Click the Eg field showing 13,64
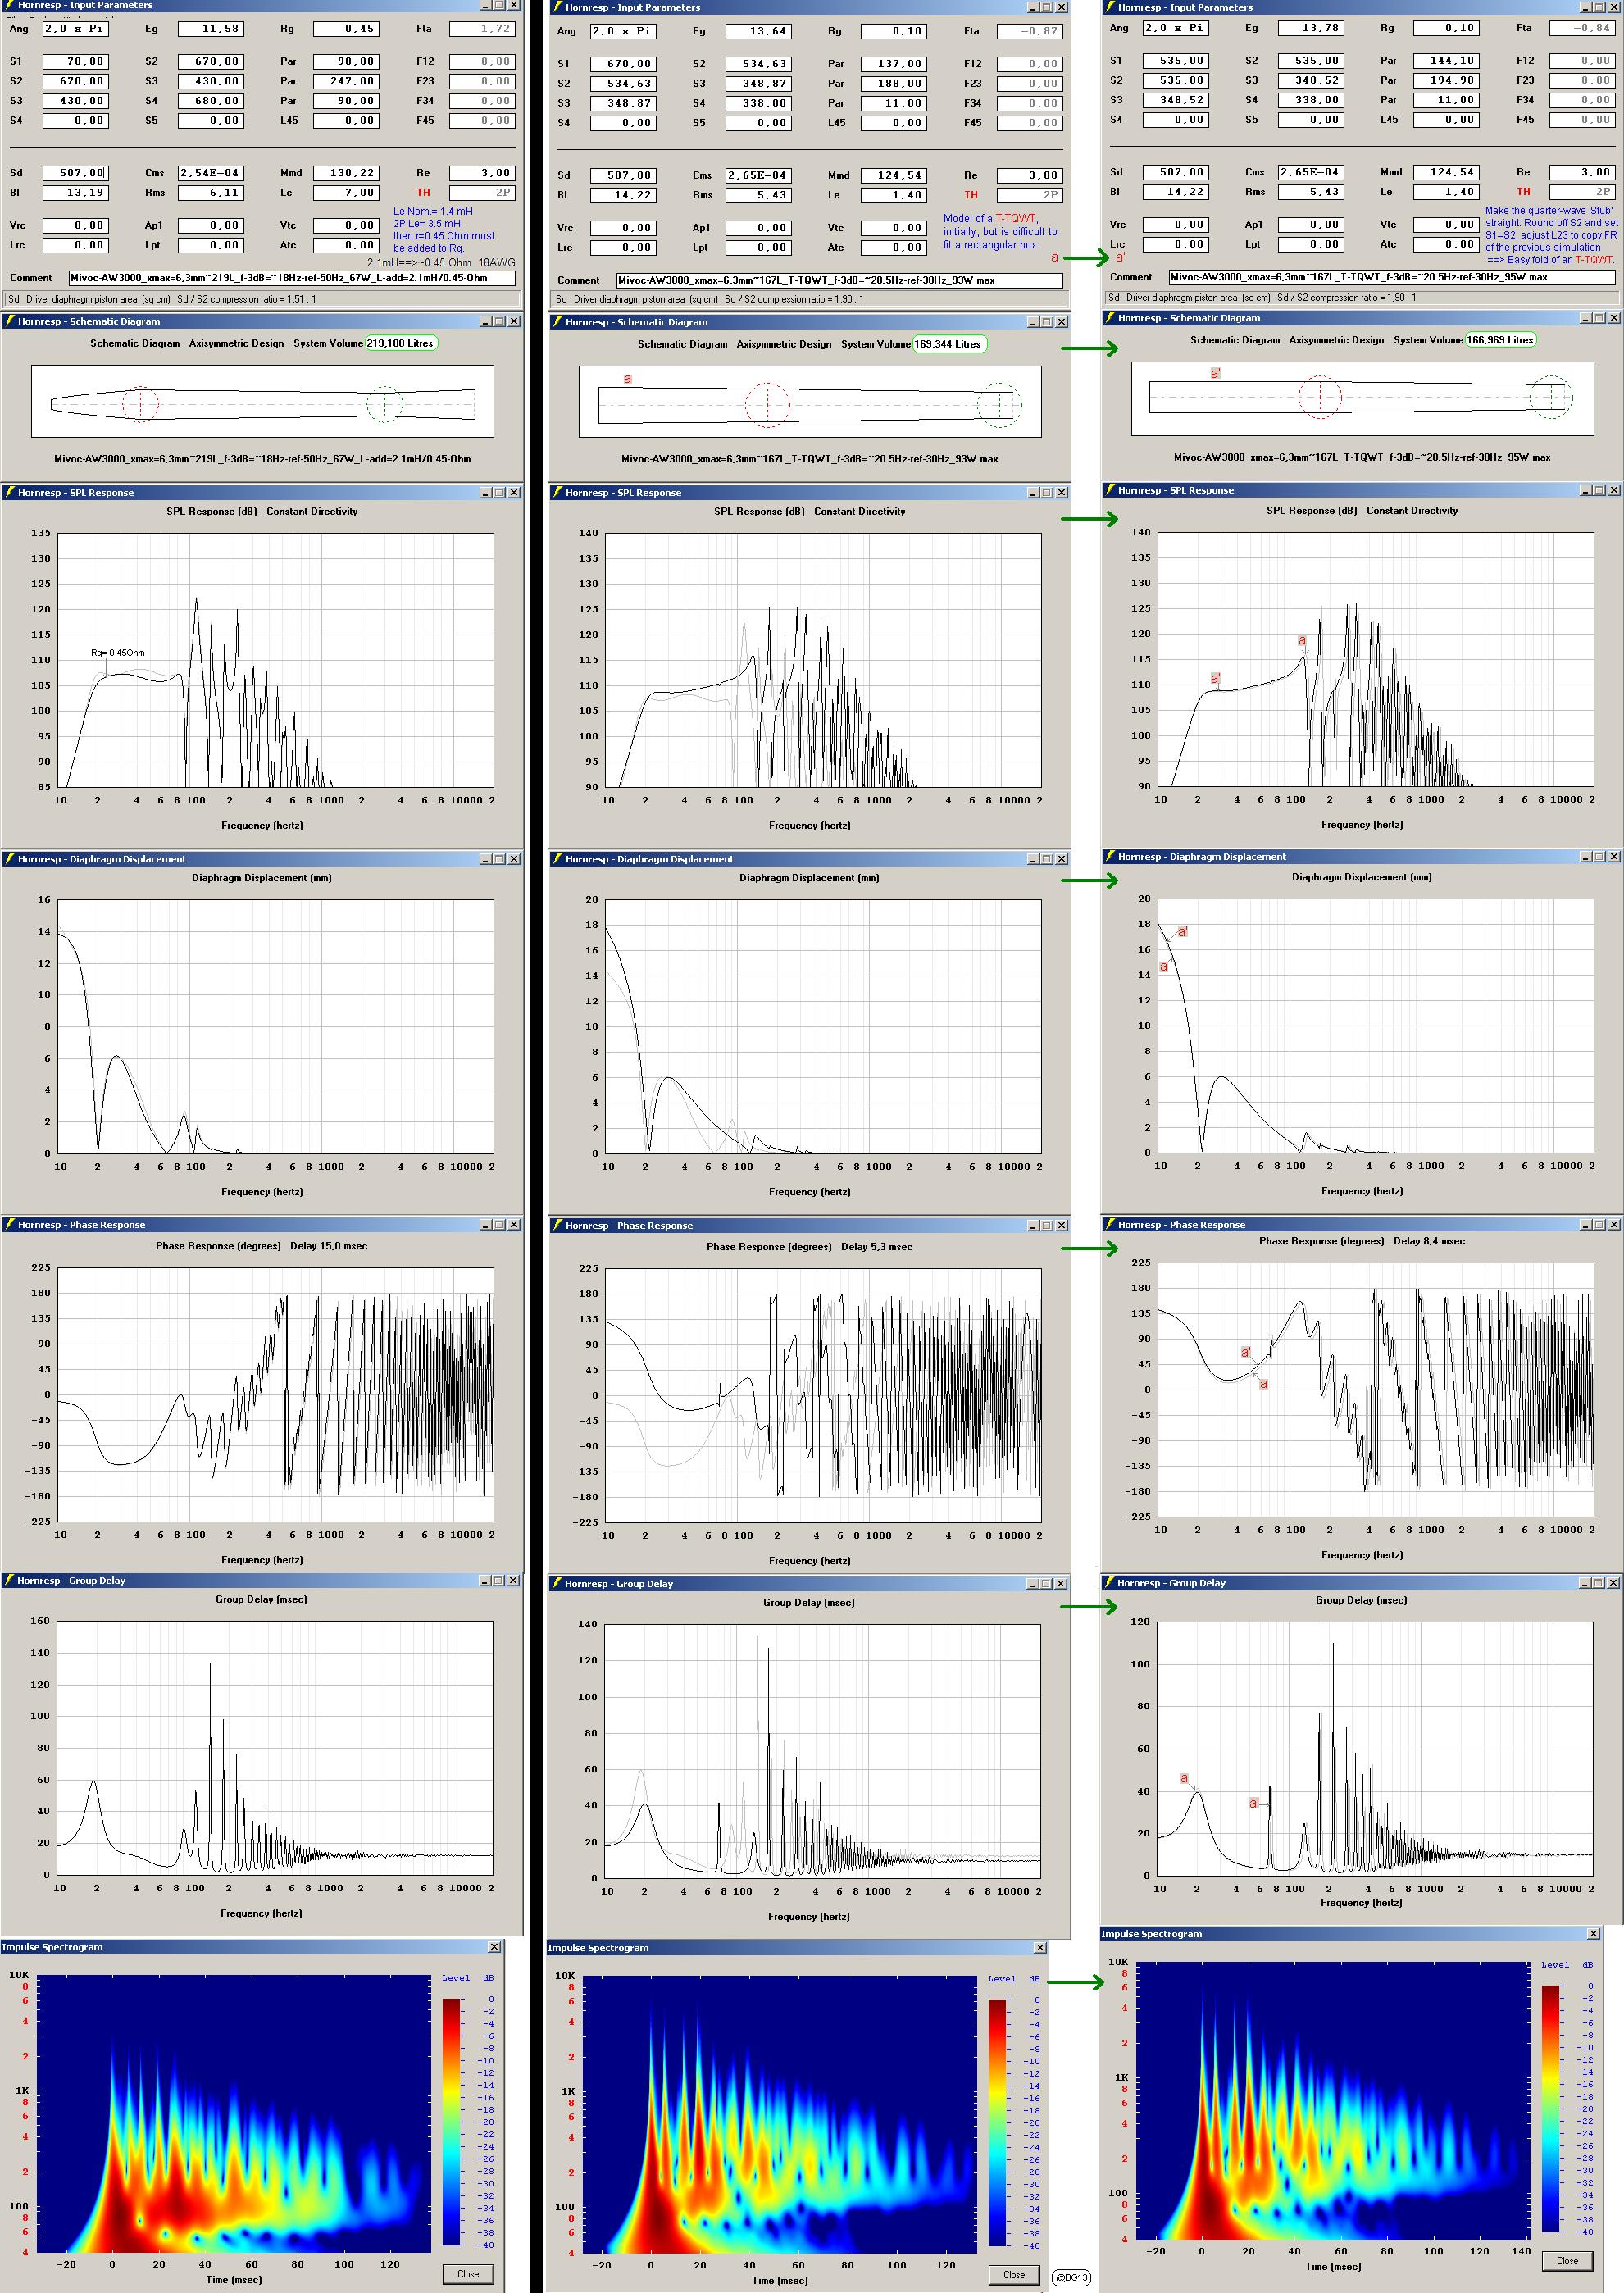The width and height of the screenshot is (1624, 2293). [x=759, y=32]
